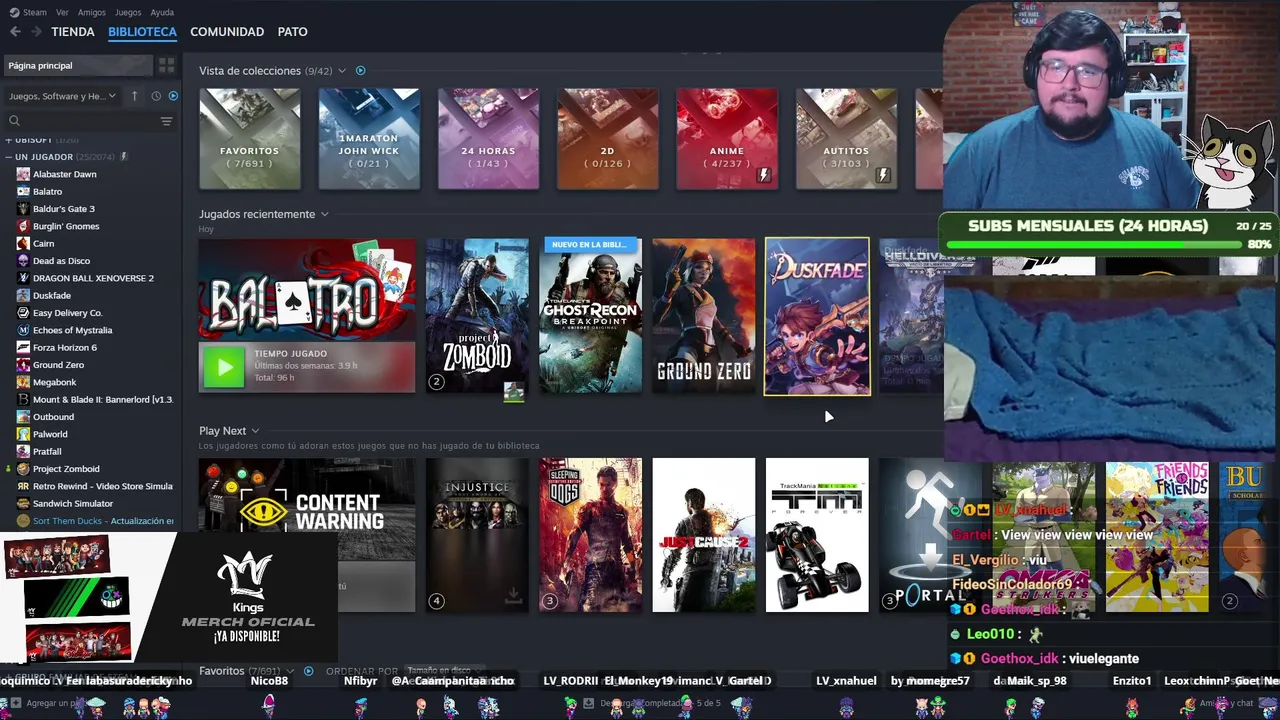Viewport: 1280px width, 720px height.
Task: Select Ghost Recon Breakpoint cover
Action: coord(591,315)
